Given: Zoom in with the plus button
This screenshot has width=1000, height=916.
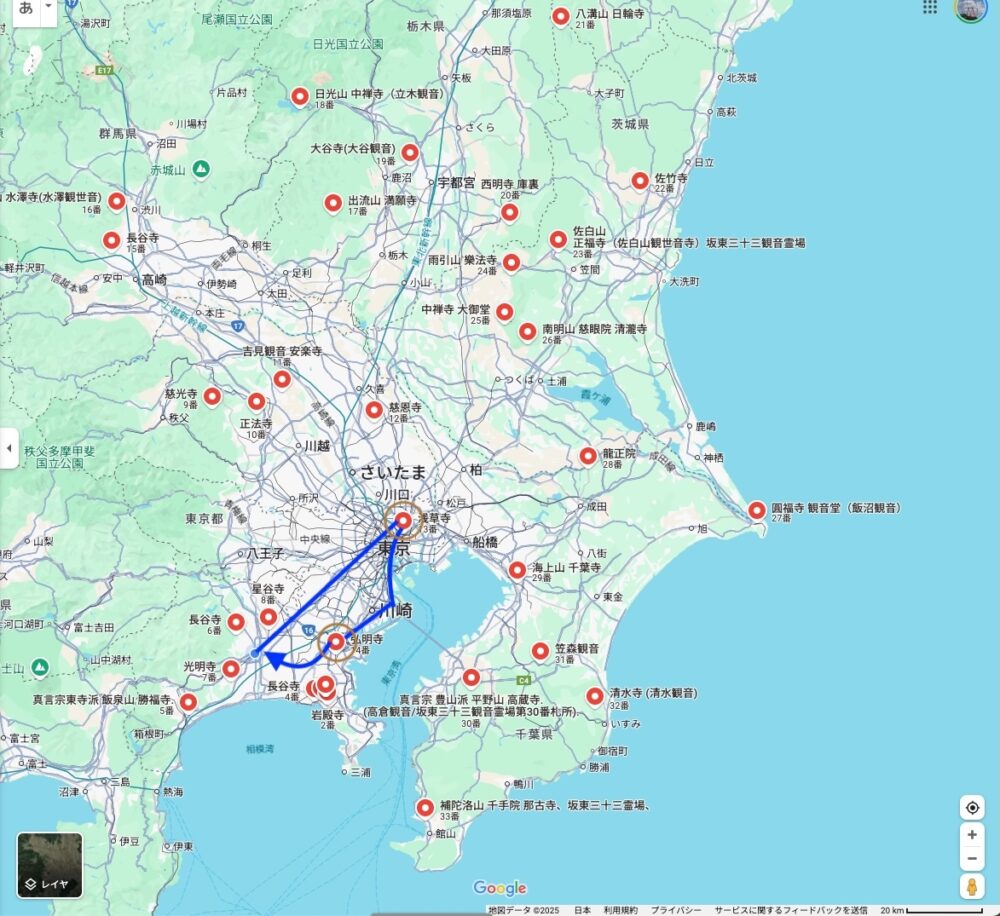Looking at the screenshot, I should (x=972, y=834).
